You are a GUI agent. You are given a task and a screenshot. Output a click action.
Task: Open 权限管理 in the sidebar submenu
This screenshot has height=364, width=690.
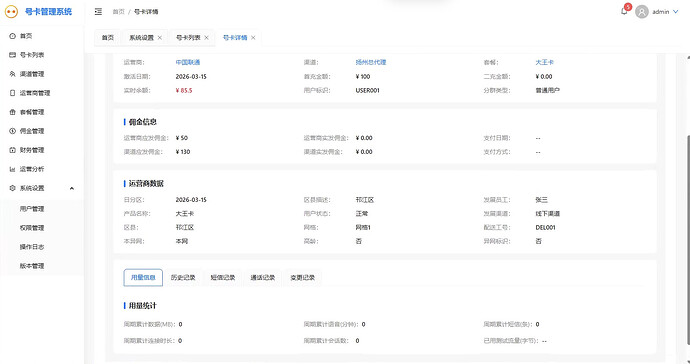click(32, 228)
